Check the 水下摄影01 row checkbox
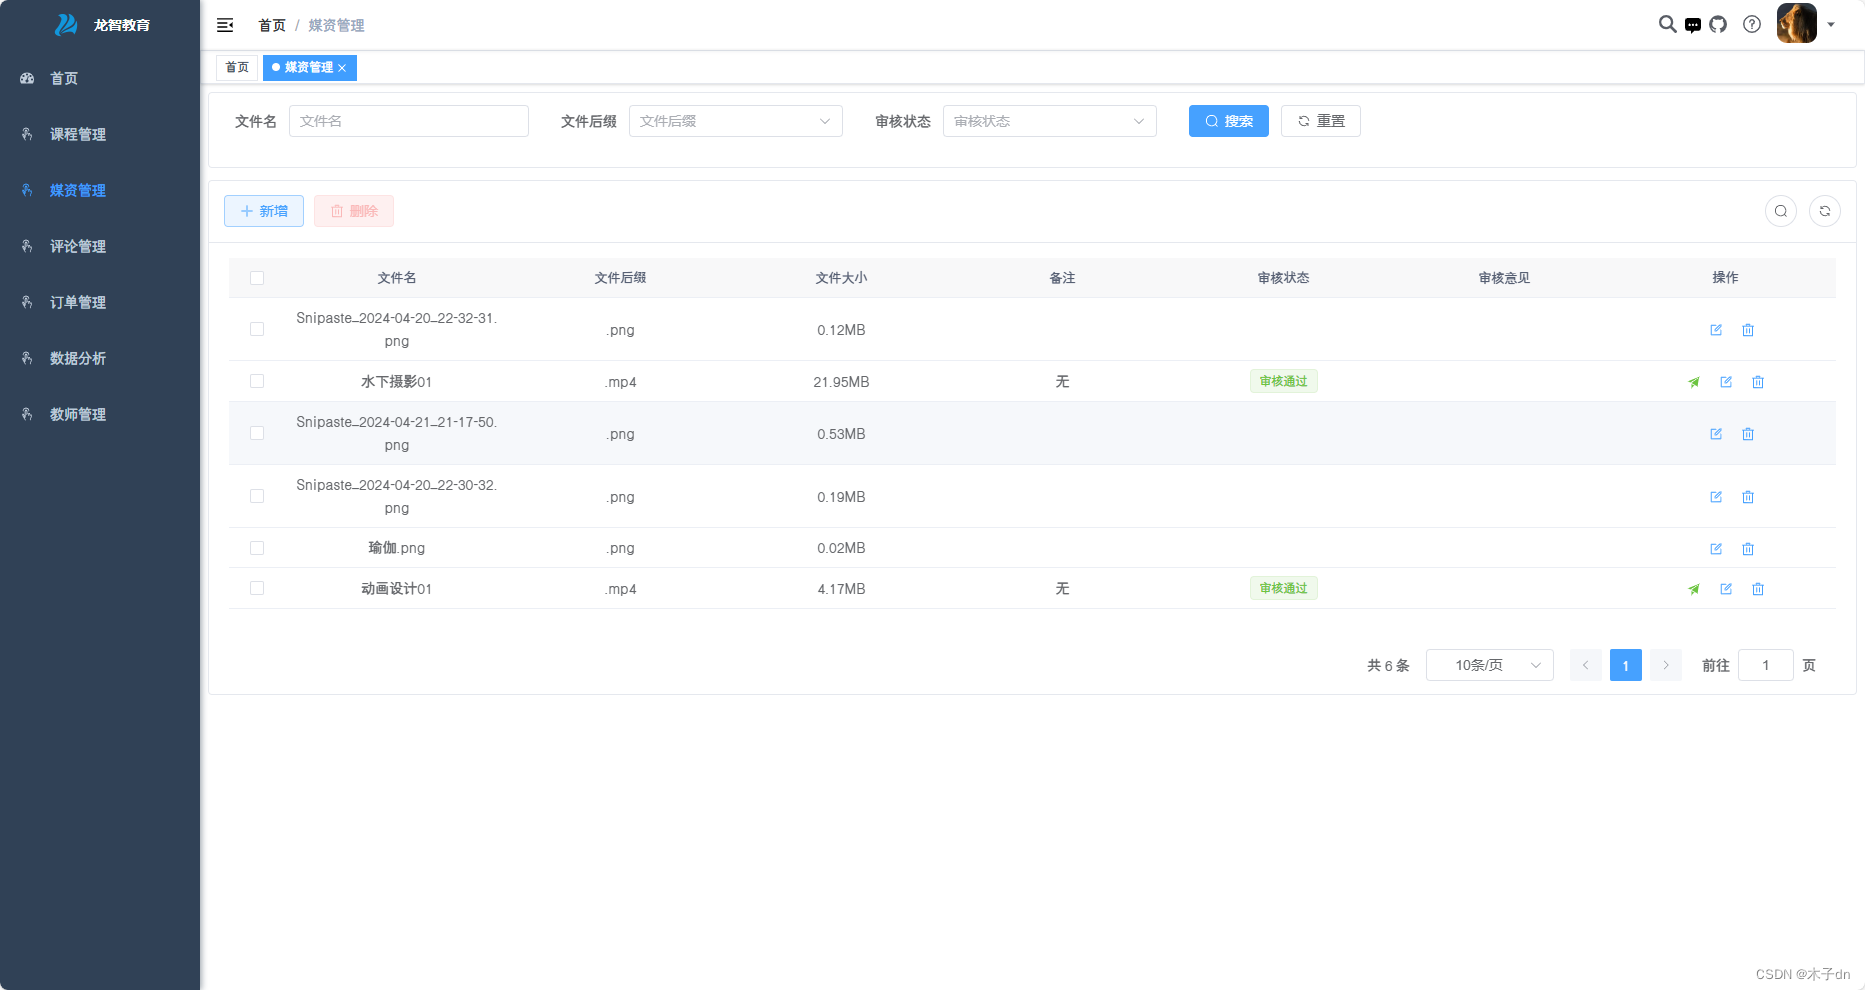Viewport: 1865px width, 990px height. point(257,381)
